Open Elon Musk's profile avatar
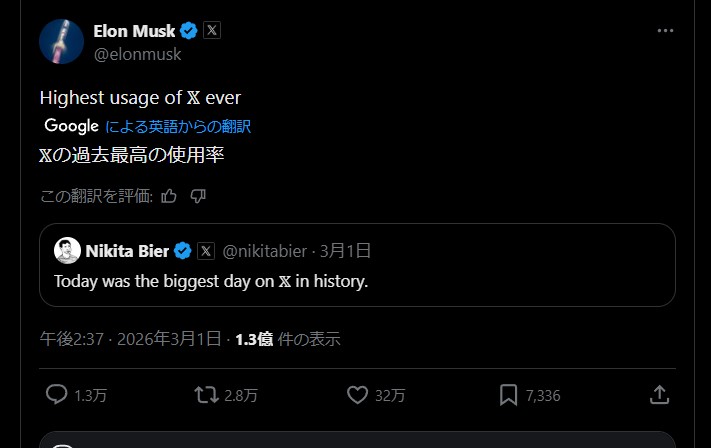Screen dimensions: 711x448 click(61, 41)
